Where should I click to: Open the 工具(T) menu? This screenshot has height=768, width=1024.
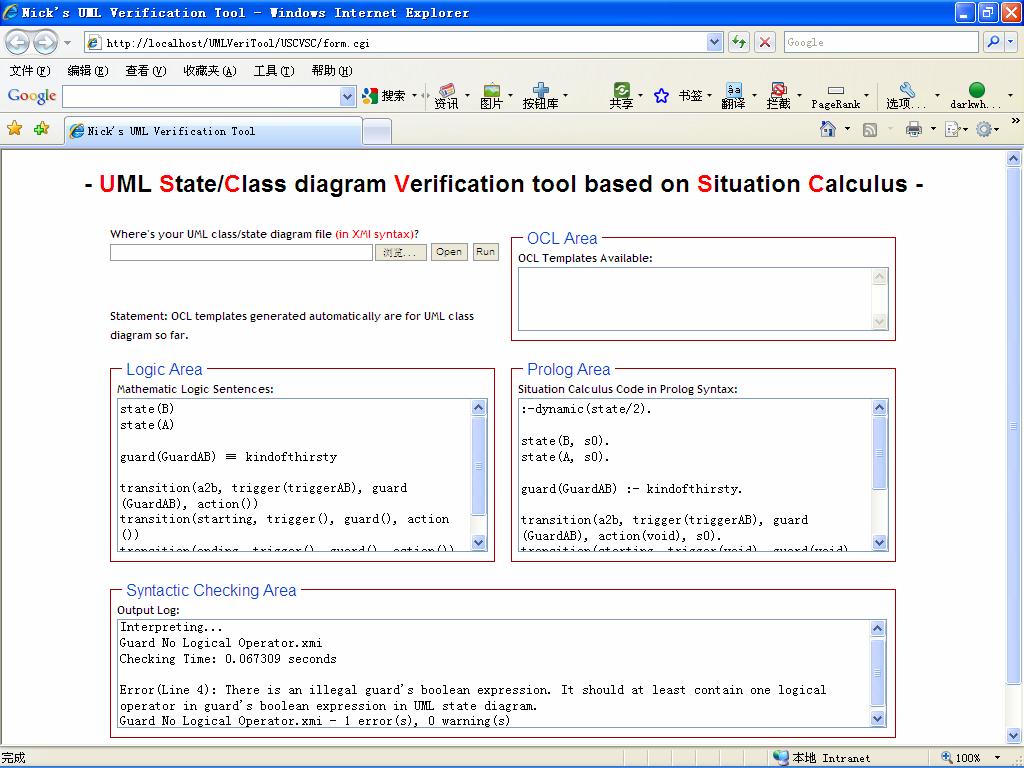tap(274, 71)
